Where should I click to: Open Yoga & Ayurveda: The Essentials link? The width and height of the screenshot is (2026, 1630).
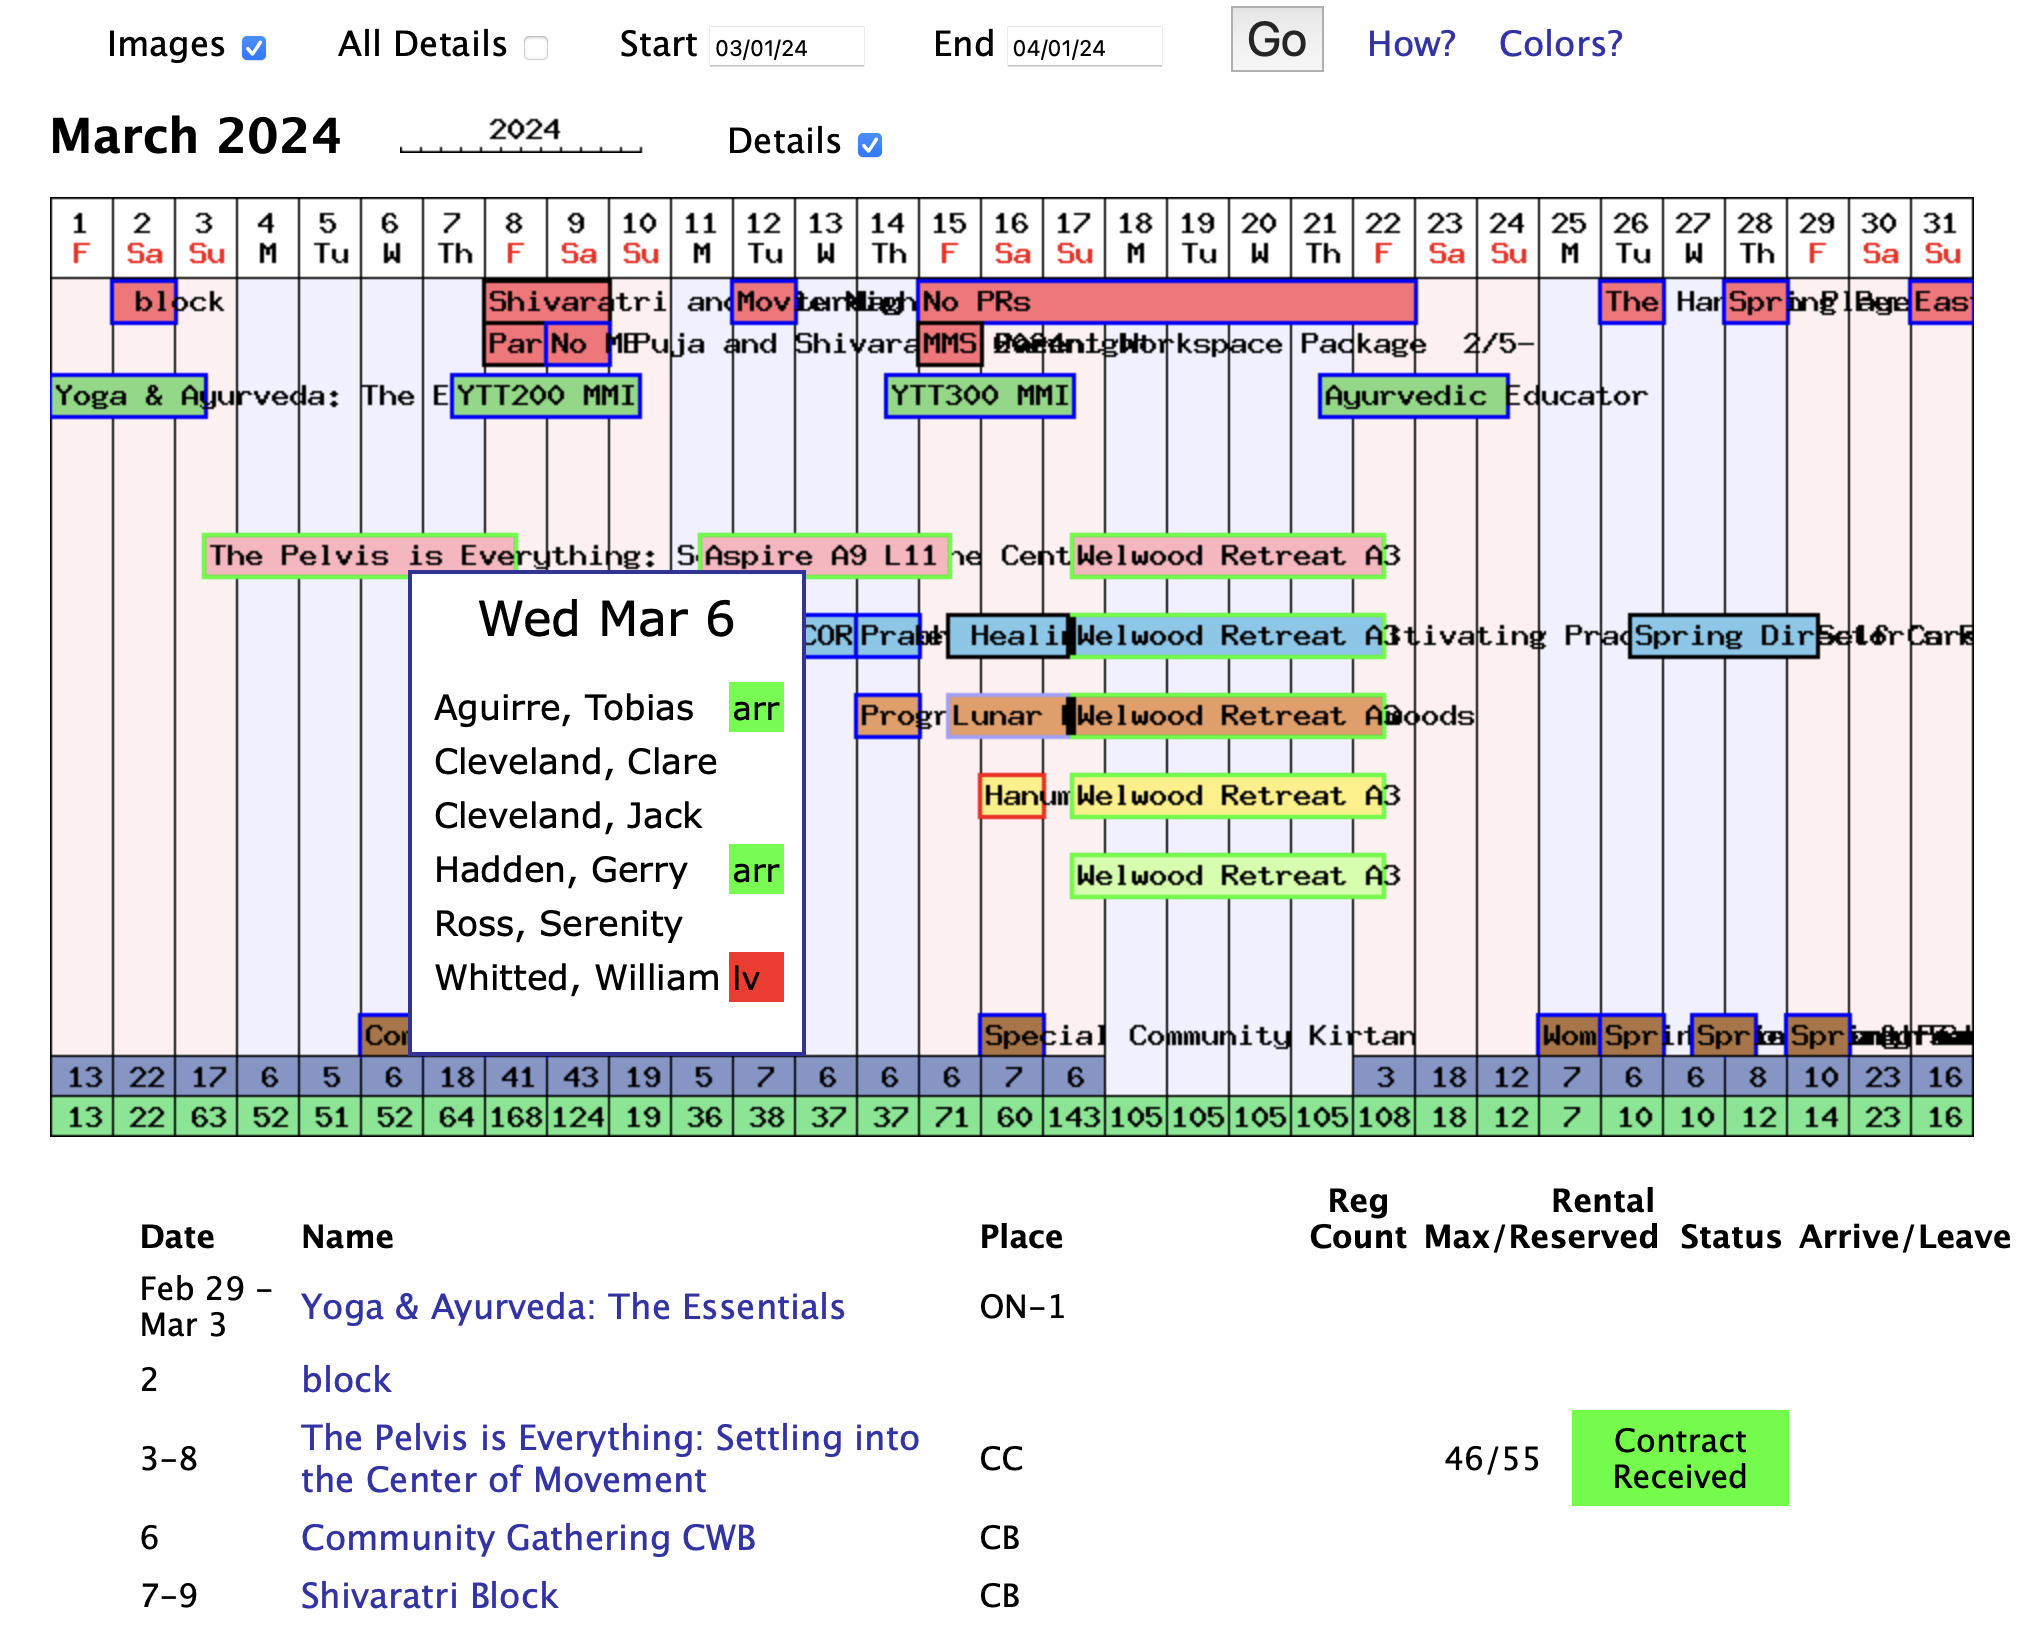pyautogui.click(x=572, y=1306)
